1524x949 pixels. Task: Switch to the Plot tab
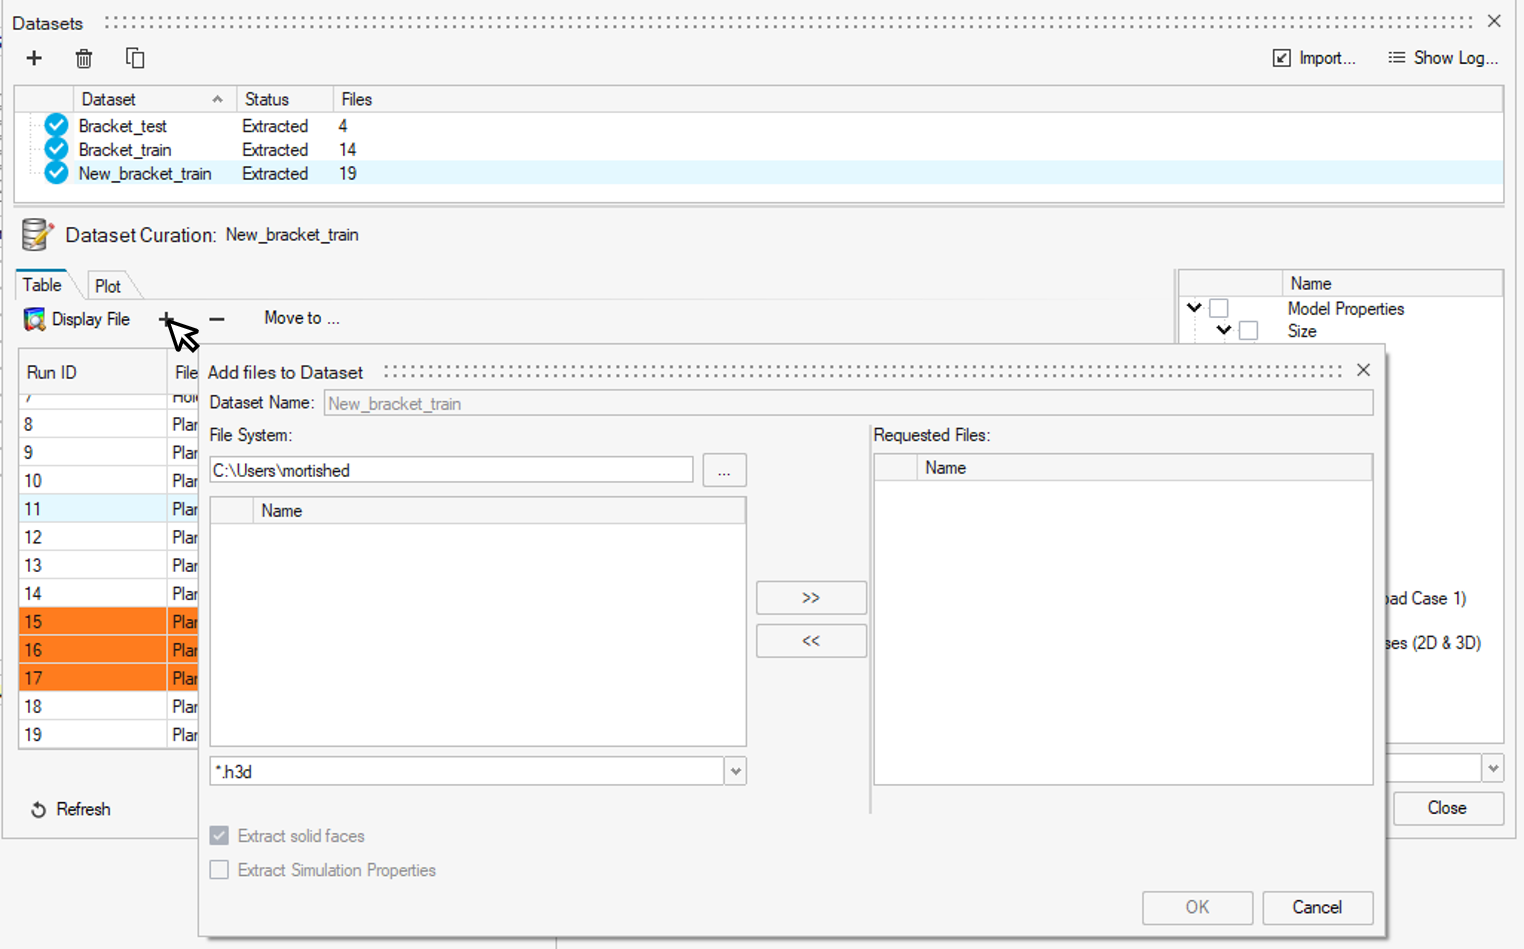(x=108, y=286)
